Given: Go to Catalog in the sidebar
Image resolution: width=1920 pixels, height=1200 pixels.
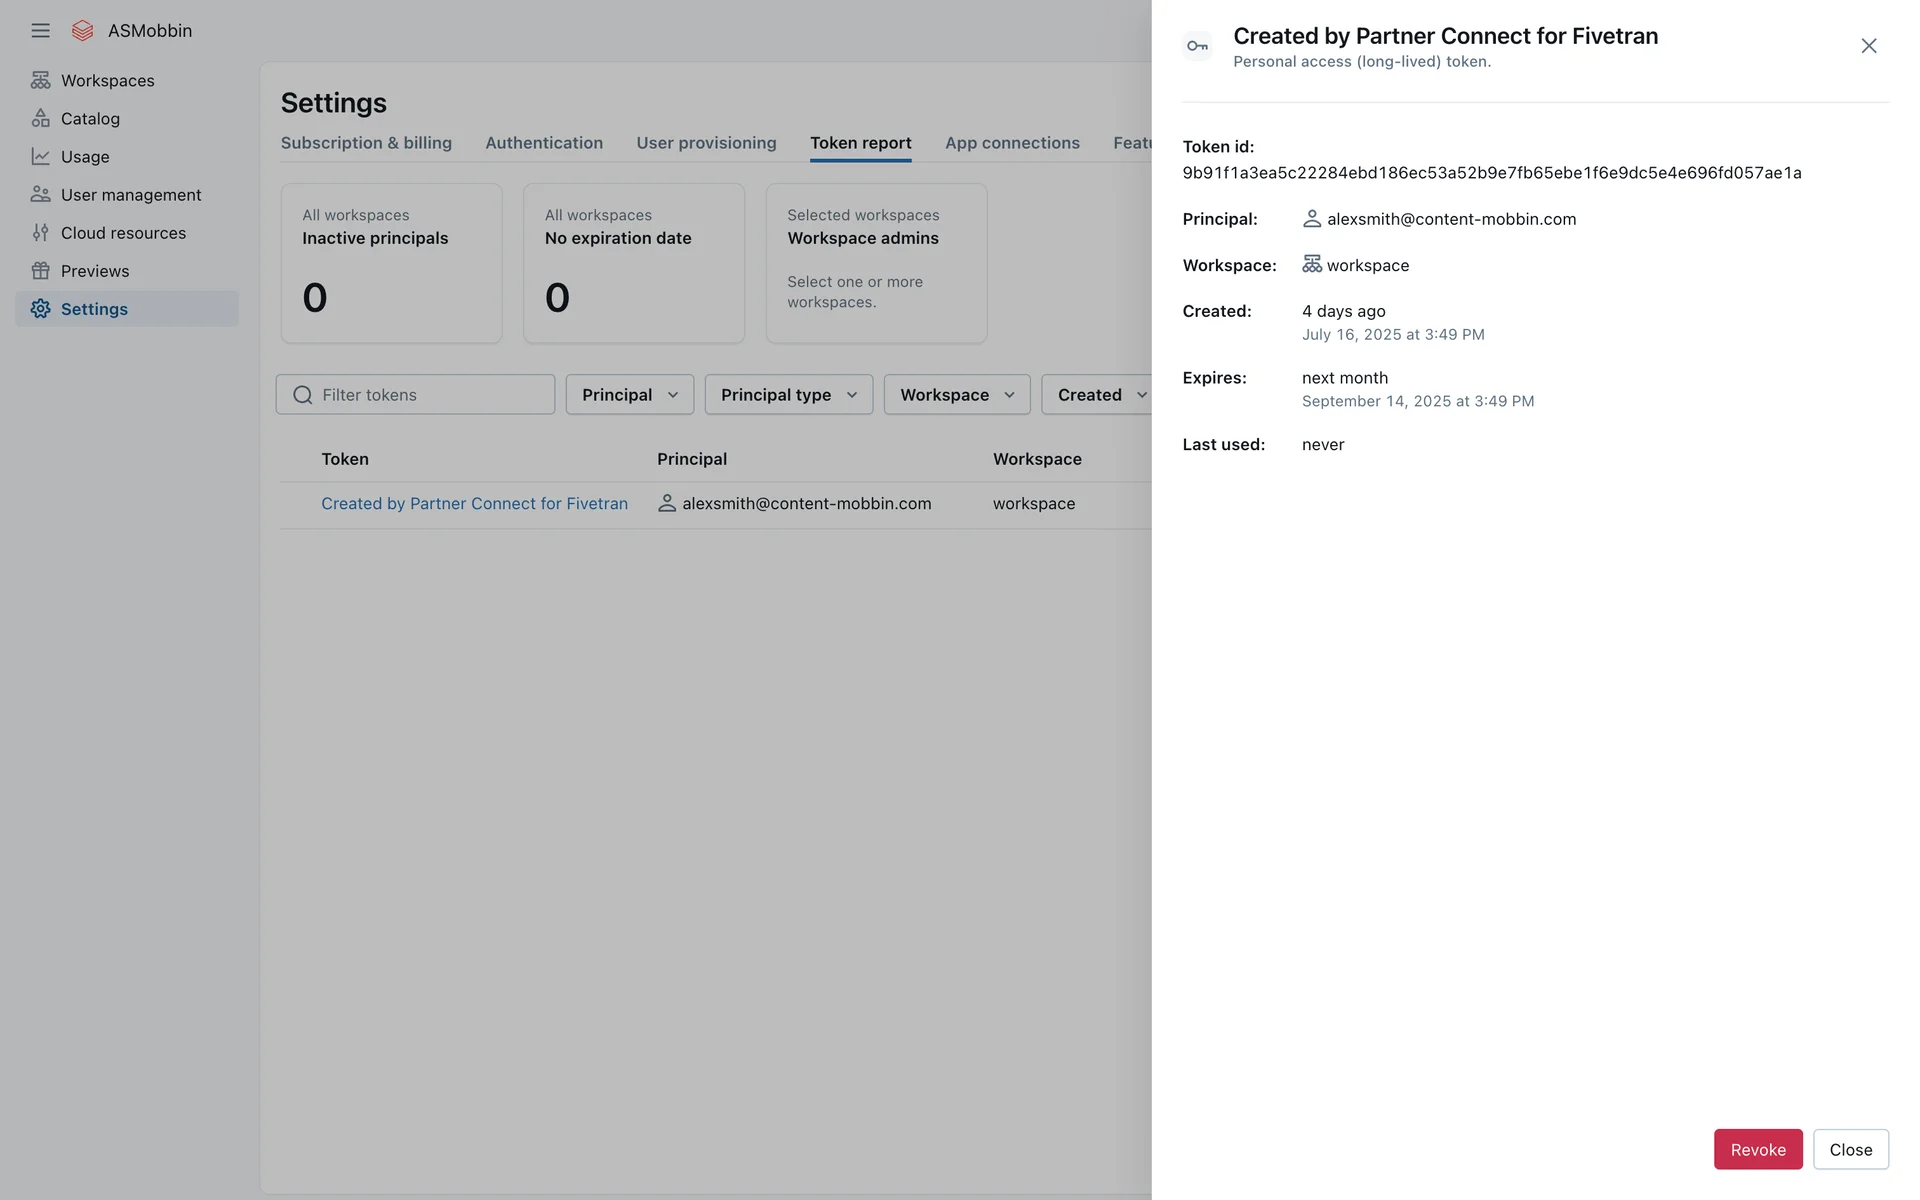Looking at the screenshot, I should [x=90, y=119].
